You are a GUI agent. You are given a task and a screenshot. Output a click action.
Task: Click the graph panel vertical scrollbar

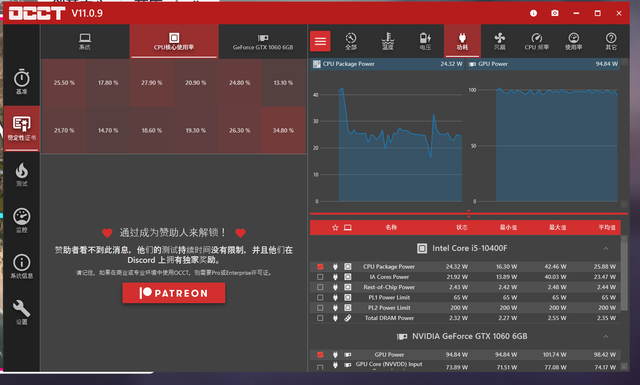[624, 133]
